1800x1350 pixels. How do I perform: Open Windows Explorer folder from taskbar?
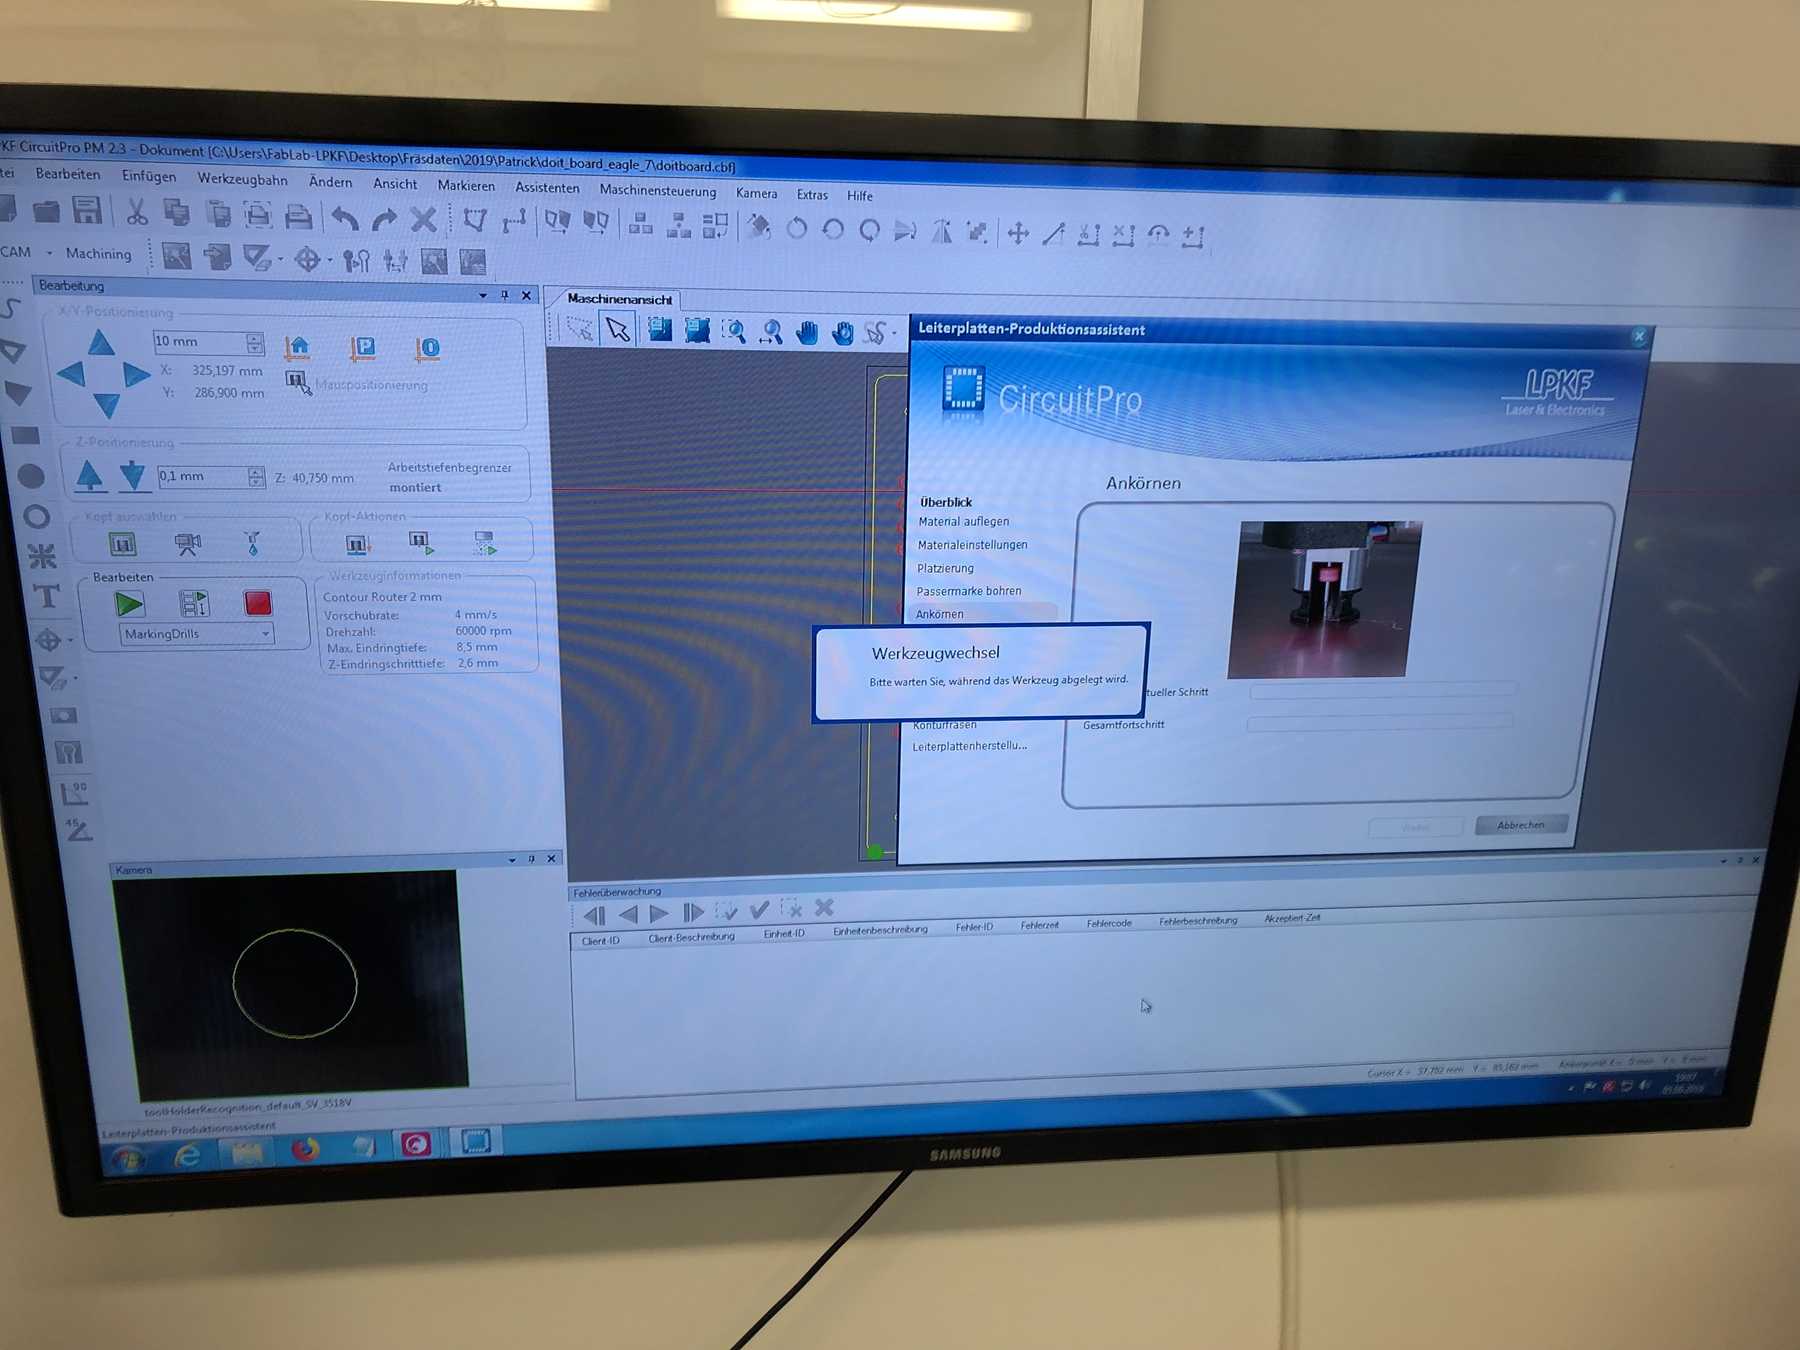coord(247,1153)
